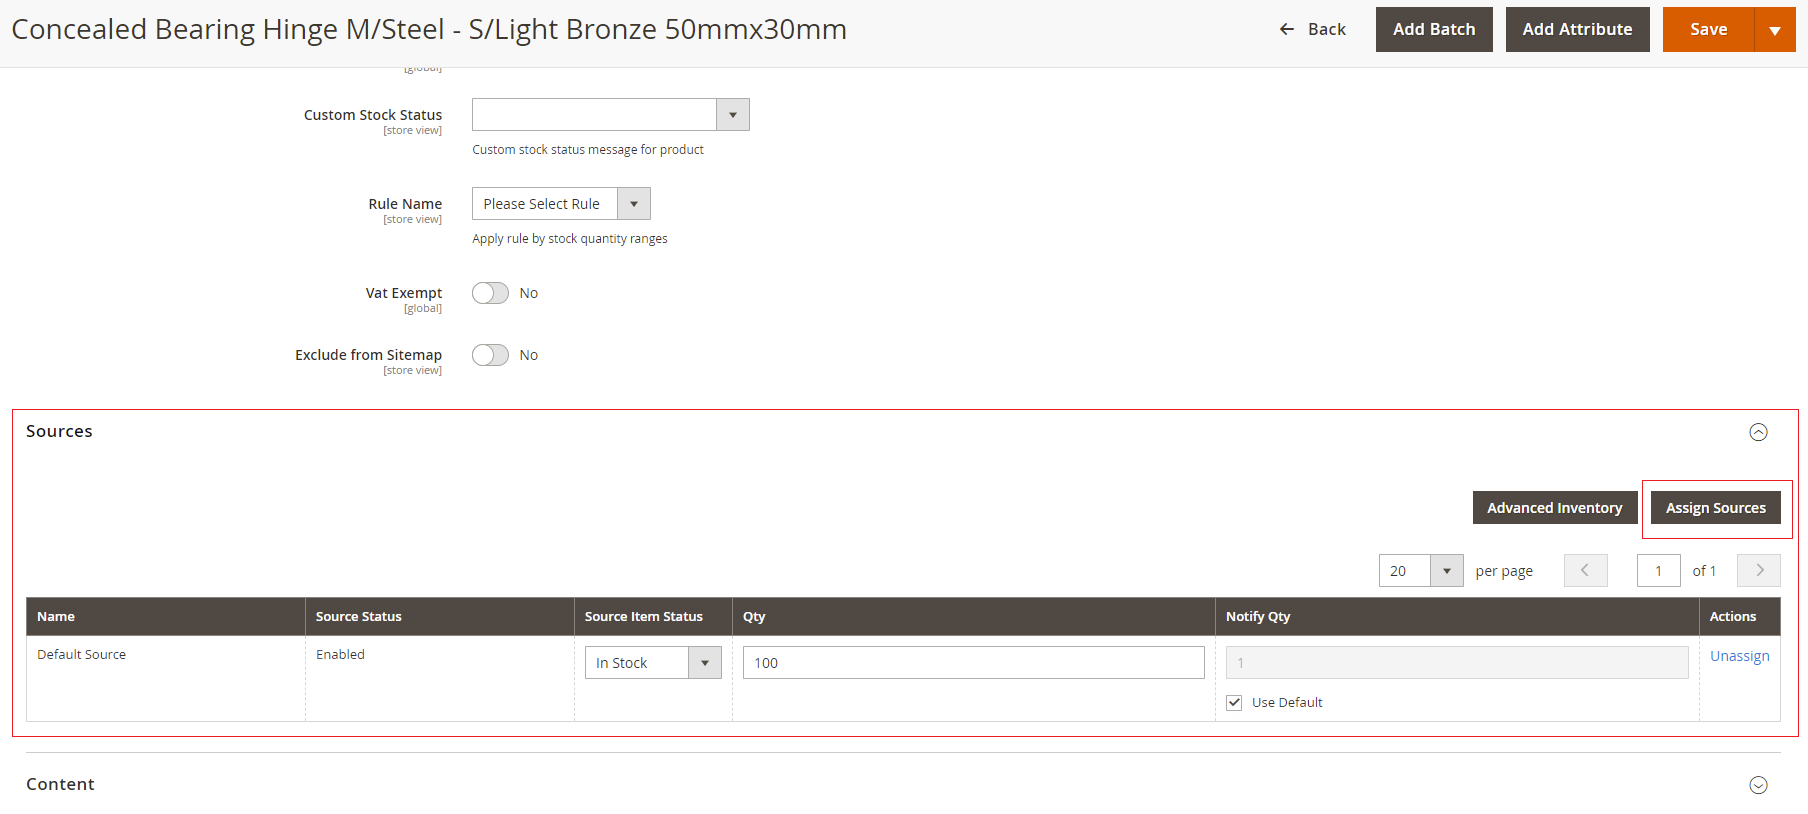This screenshot has width=1808, height=814.
Task: Go to next page of sources
Action: pyautogui.click(x=1759, y=570)
